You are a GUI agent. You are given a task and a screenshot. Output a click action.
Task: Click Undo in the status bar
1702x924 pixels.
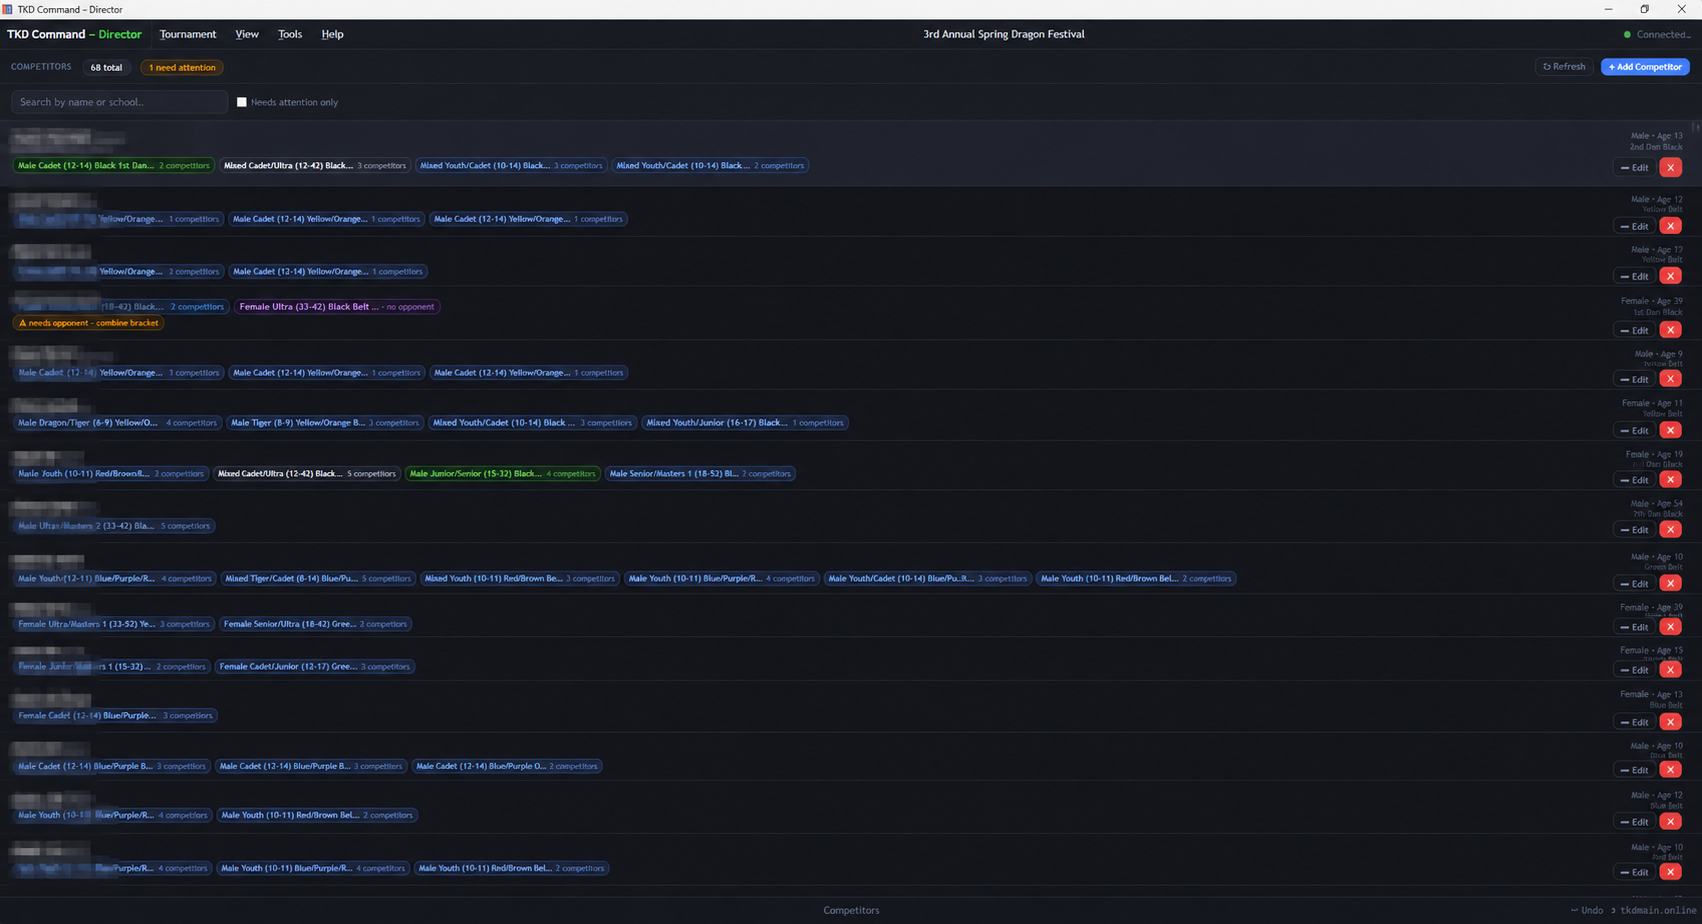tap(1587, 910)
